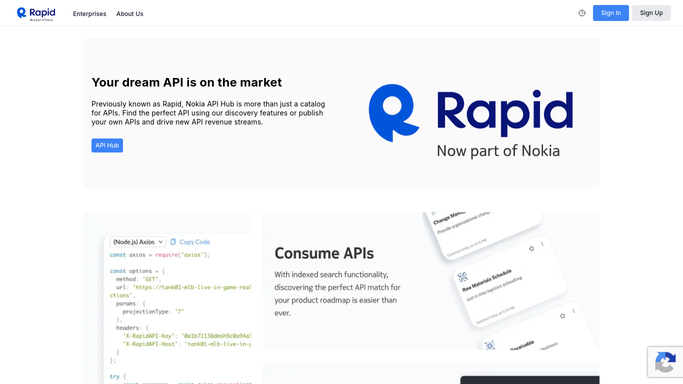Expand the (Node.js) Axios language dropdown
This screenshot has width=683, height=384.
click(x=138, y=242)
